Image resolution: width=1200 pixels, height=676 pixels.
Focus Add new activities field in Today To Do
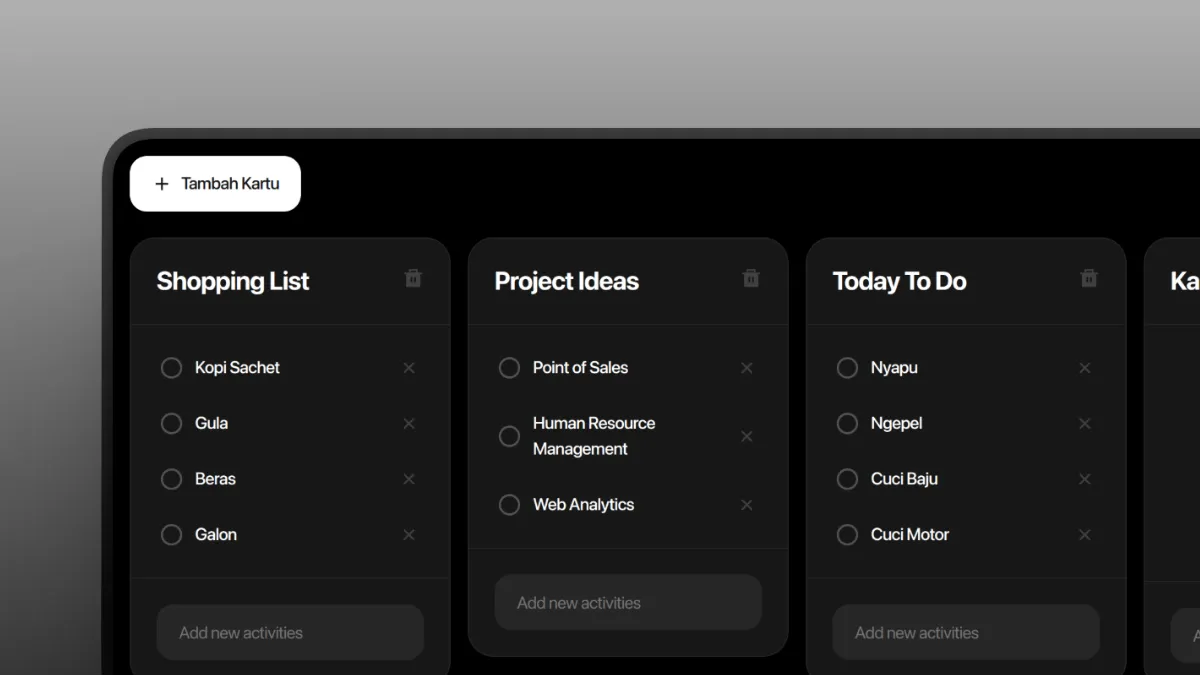point(966,632)
